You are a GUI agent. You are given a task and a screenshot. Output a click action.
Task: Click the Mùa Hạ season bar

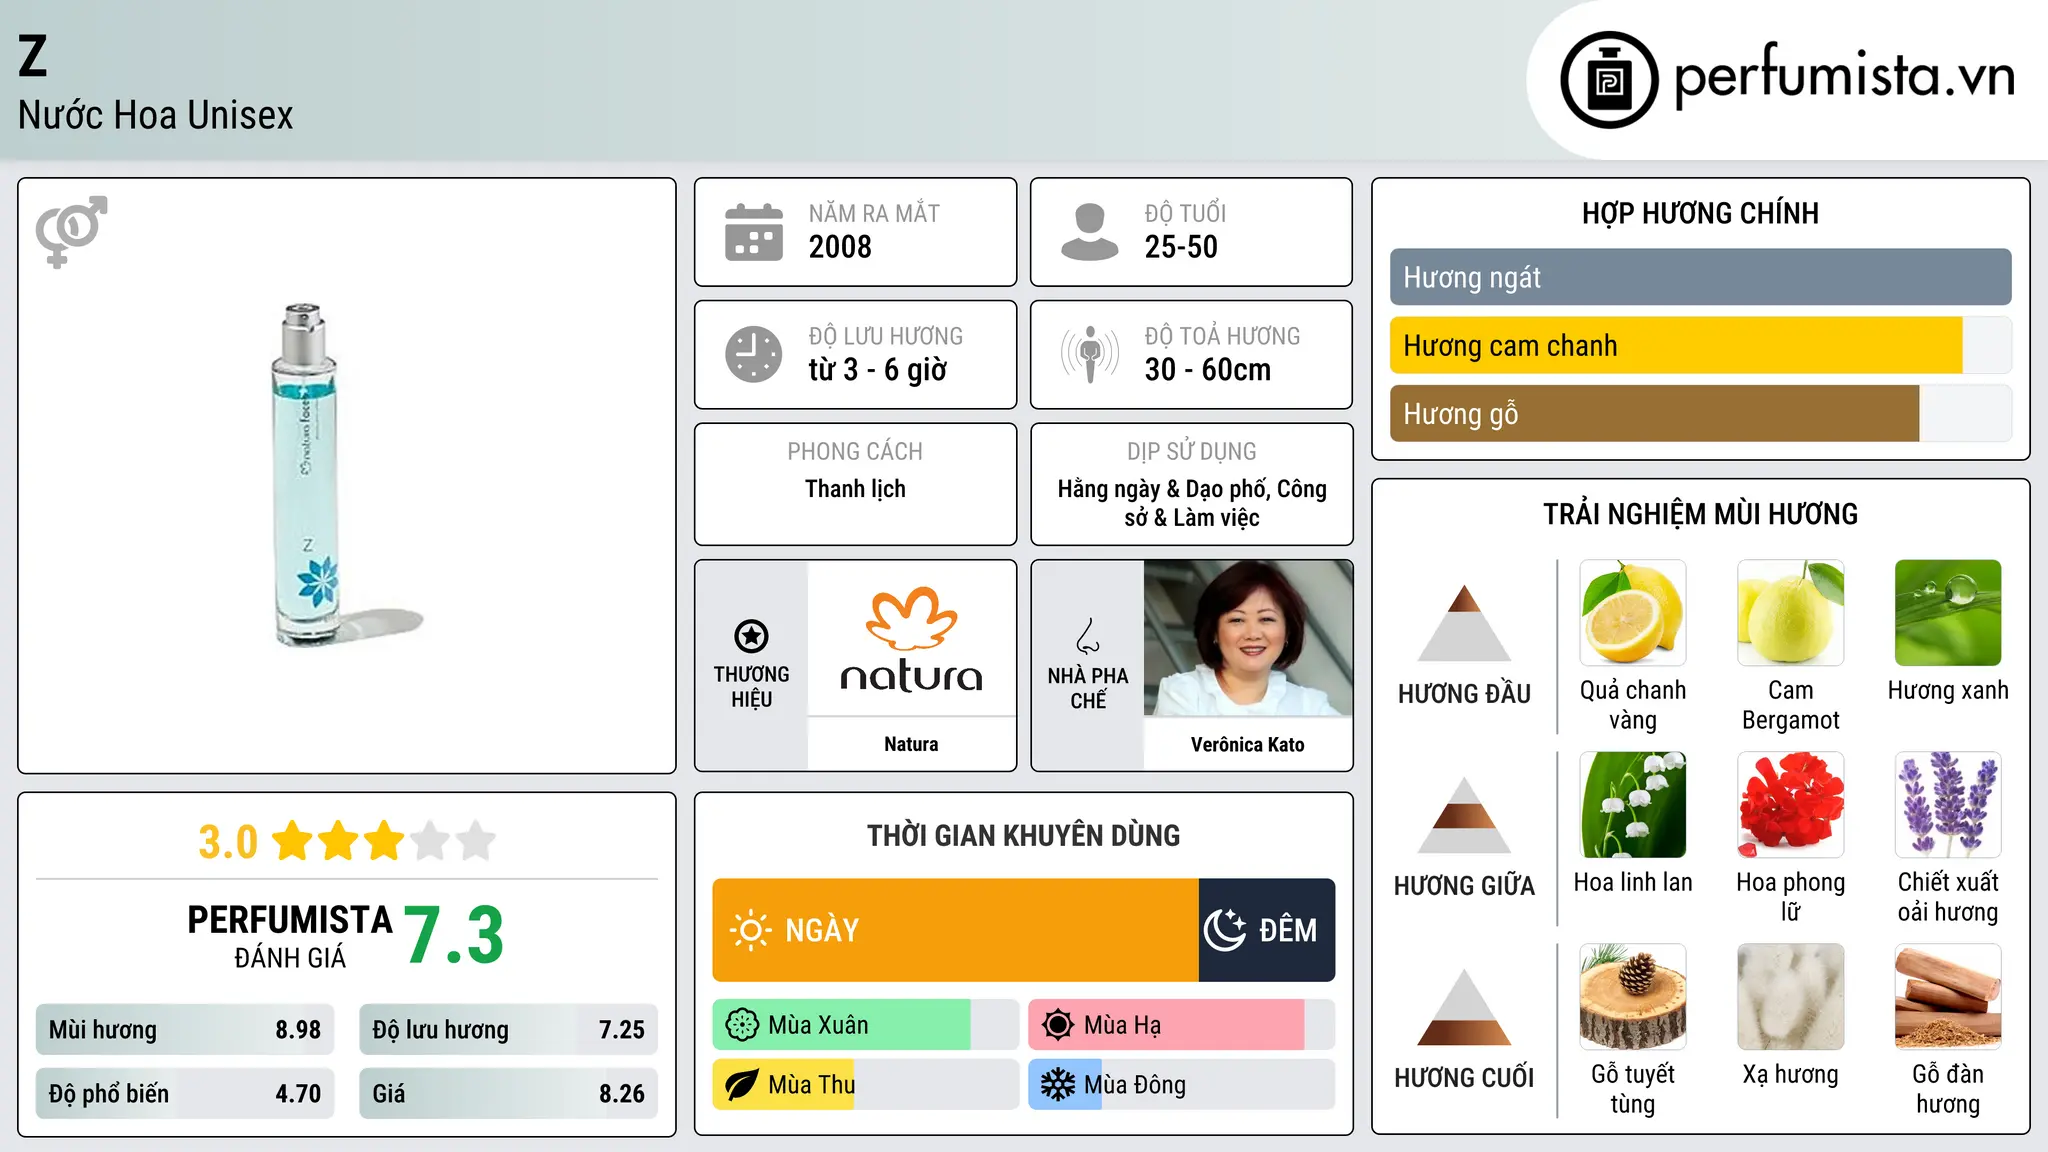(x=1182, y=1025)
